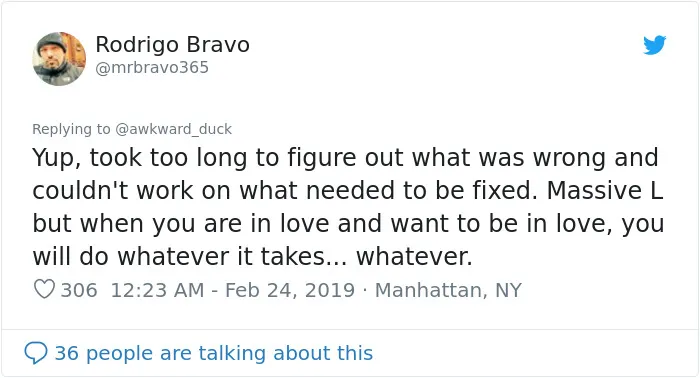Click the word 'this' in the footer link
The height and width of the screenshot is (378, 700).
355,353
